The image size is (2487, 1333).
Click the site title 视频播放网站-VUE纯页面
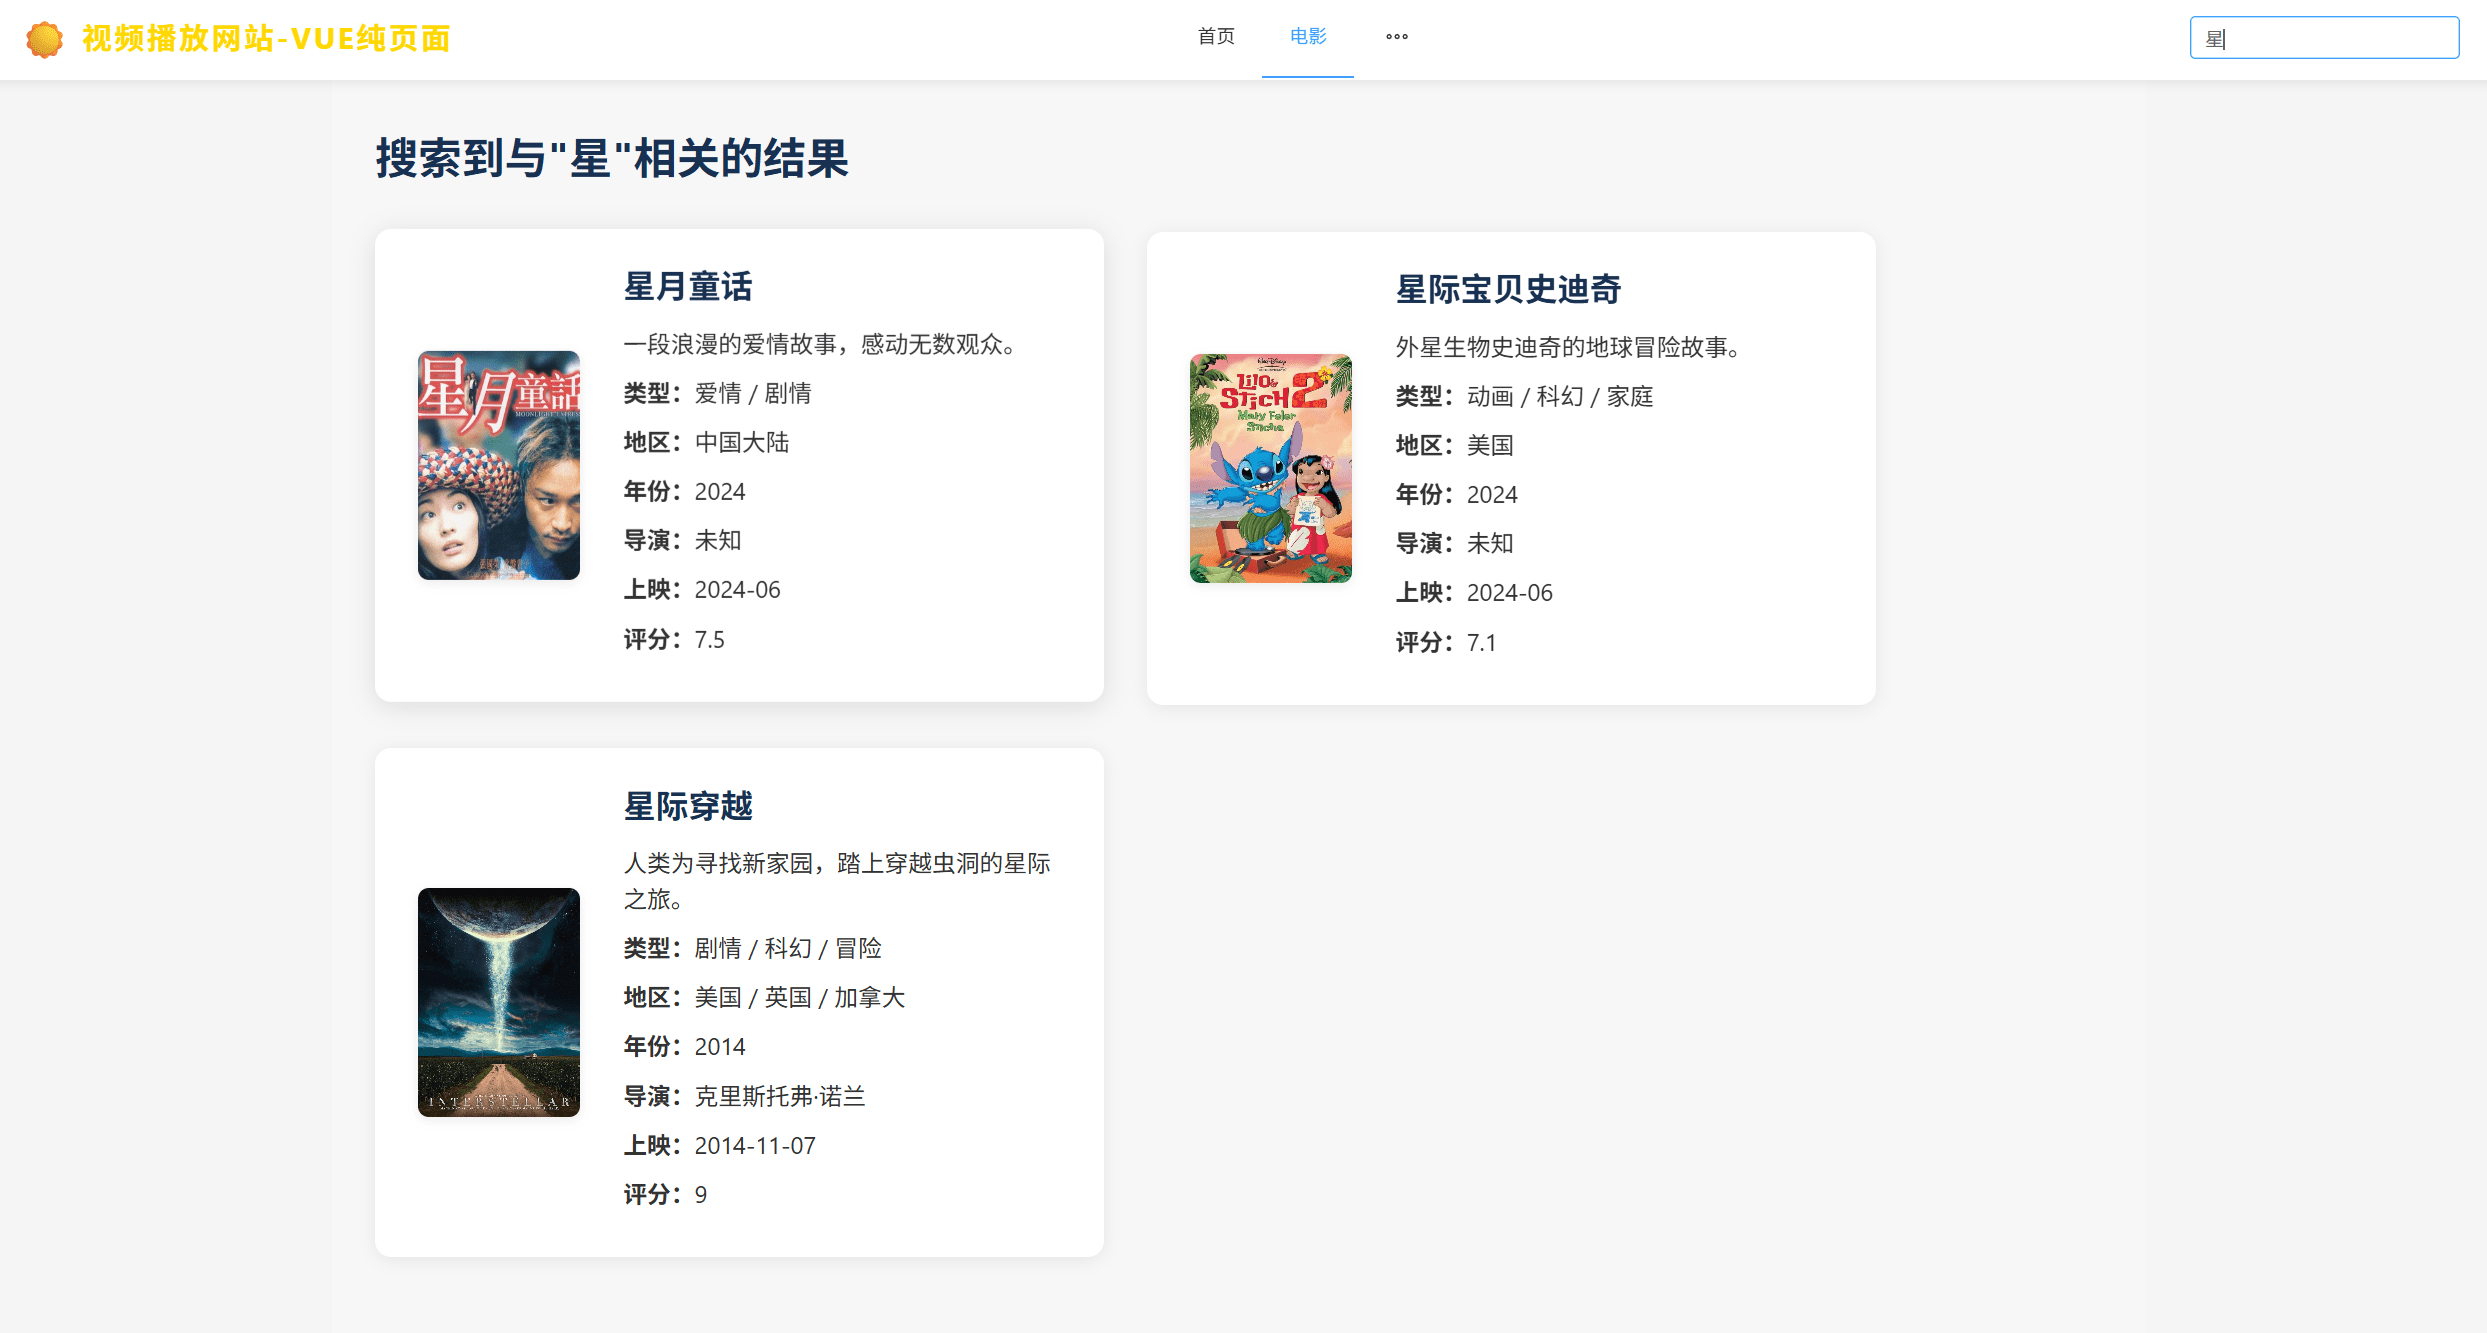[265, 39]
